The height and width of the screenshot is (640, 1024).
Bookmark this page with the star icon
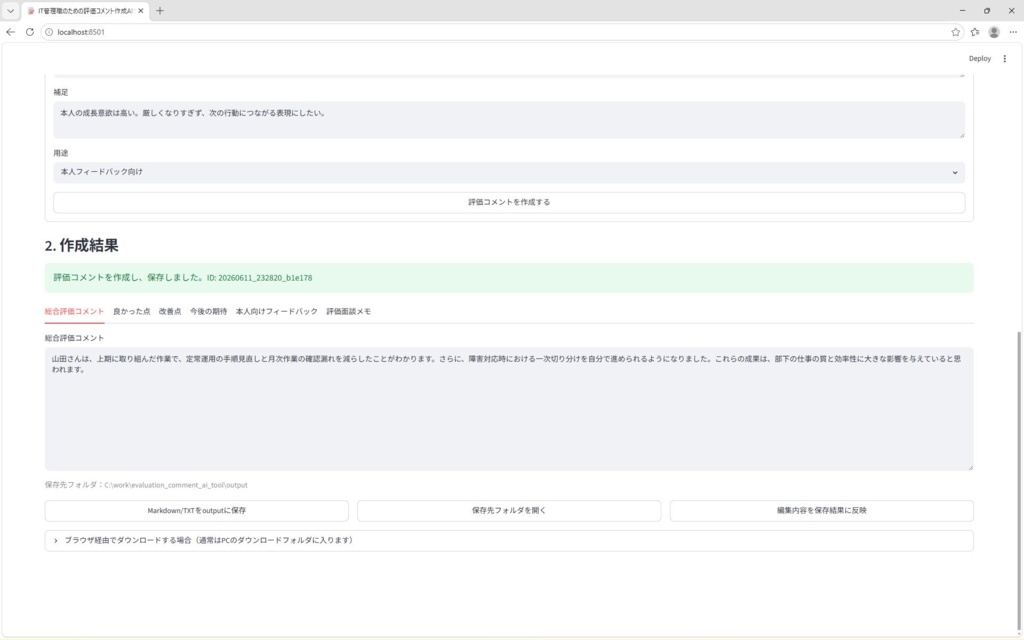click(955, 32)
